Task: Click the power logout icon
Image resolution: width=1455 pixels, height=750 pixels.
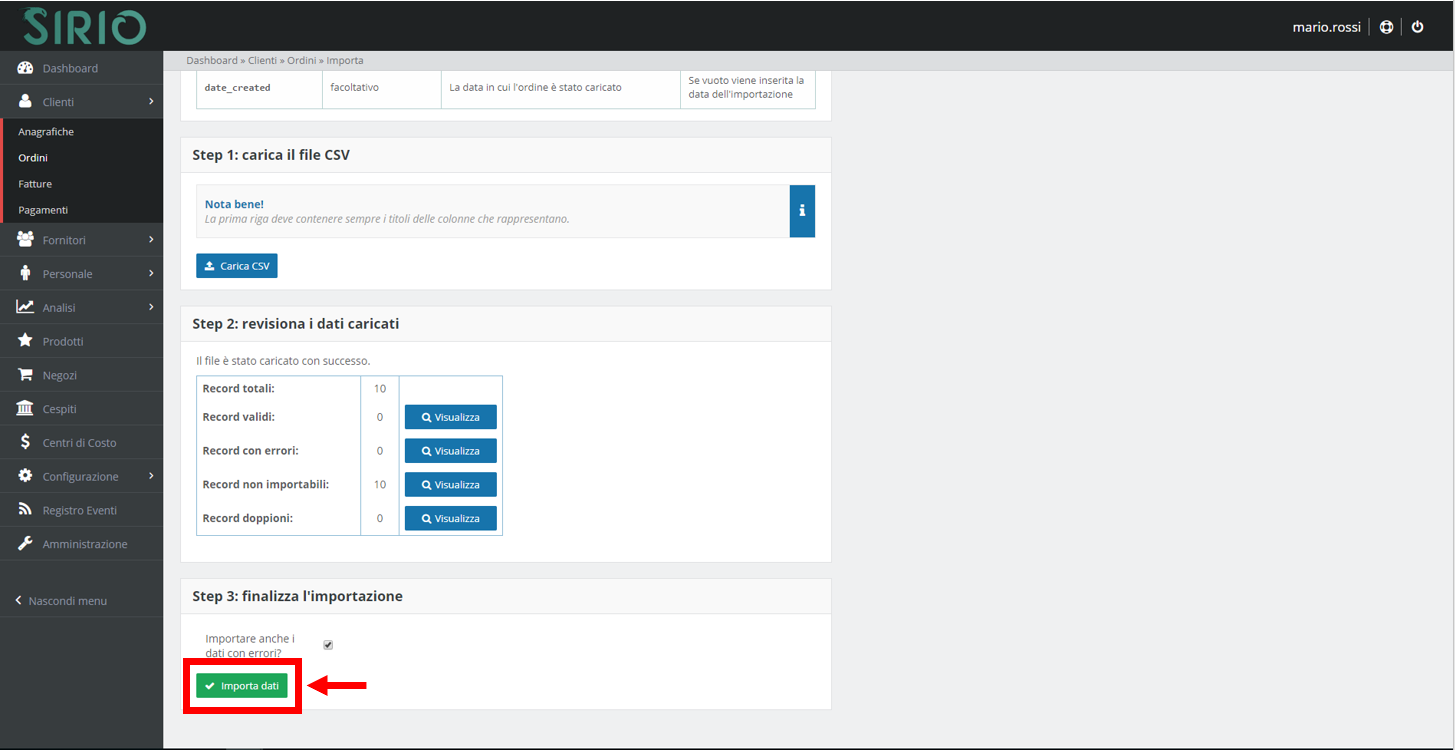Action: click(x=1417, y=27)
